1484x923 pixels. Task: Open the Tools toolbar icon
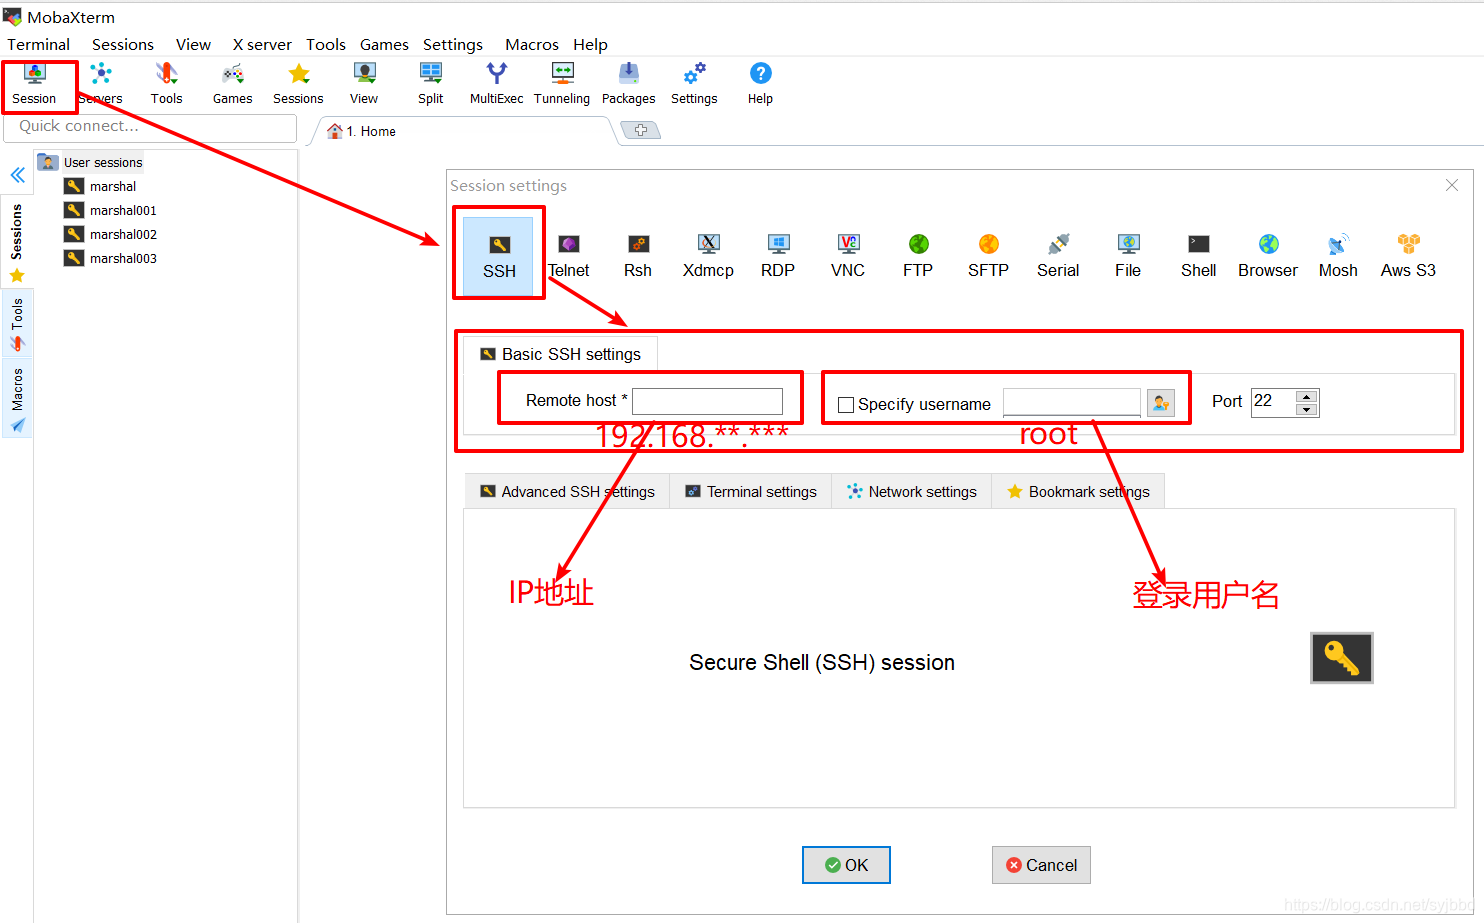point(166,85)
